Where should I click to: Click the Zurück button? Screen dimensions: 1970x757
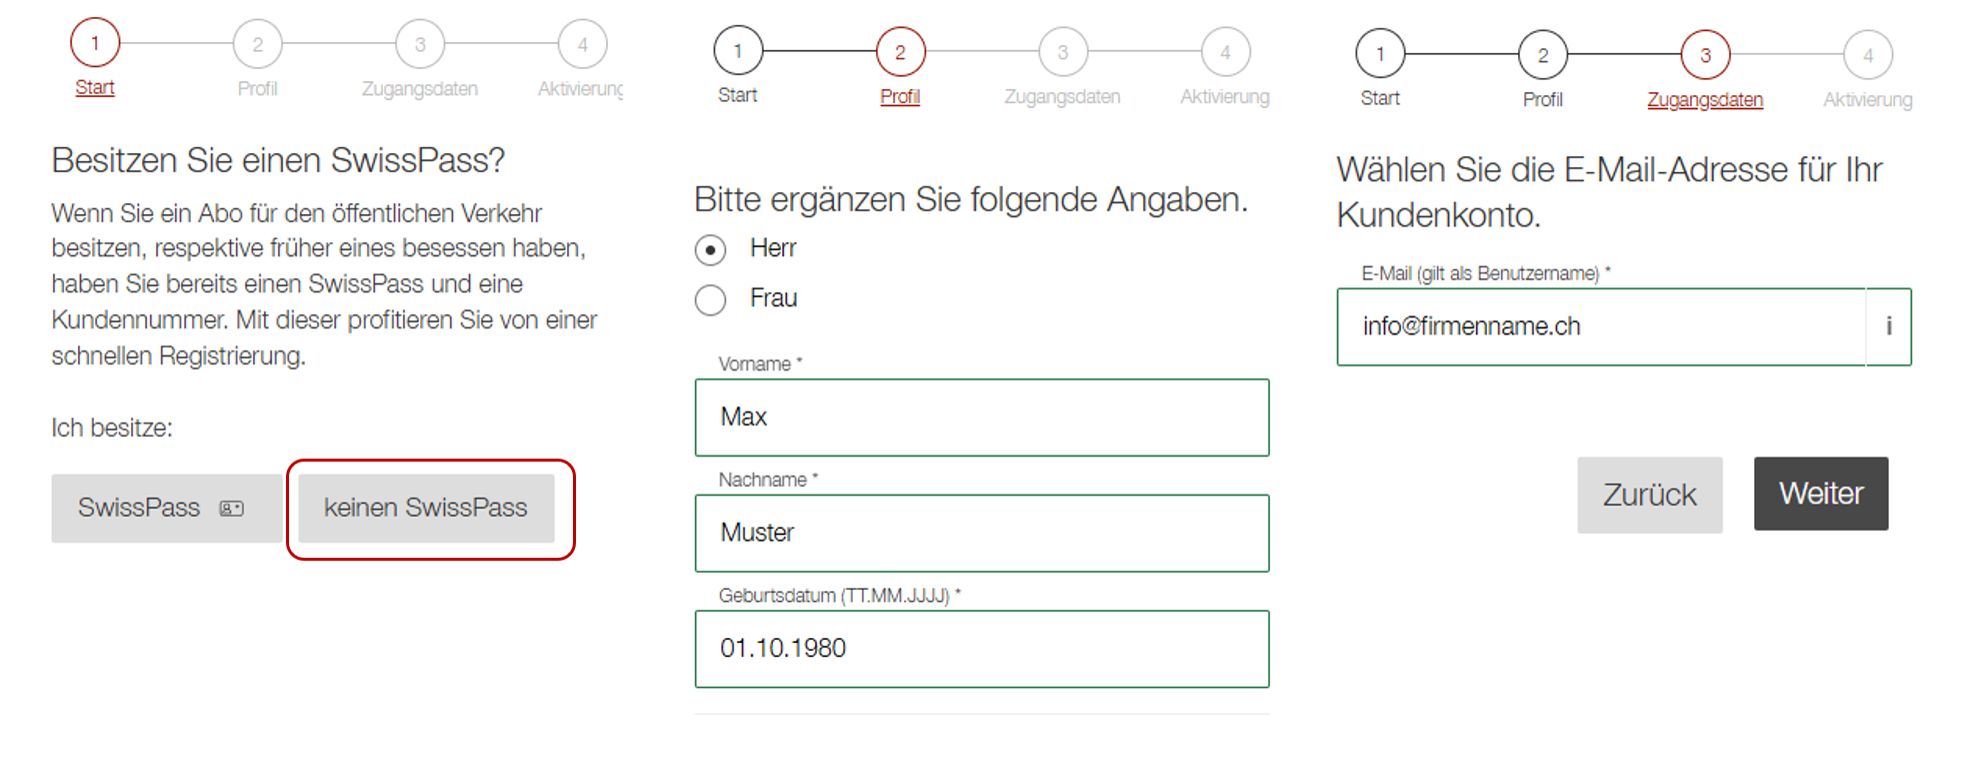(x=1650, y=495)
